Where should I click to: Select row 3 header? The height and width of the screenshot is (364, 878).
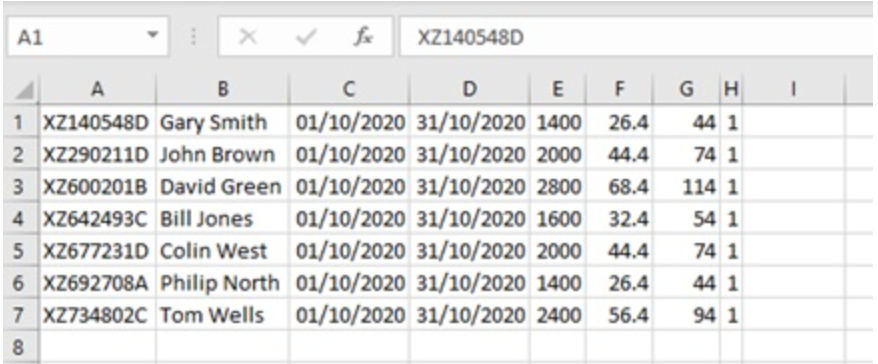(19, 186)
